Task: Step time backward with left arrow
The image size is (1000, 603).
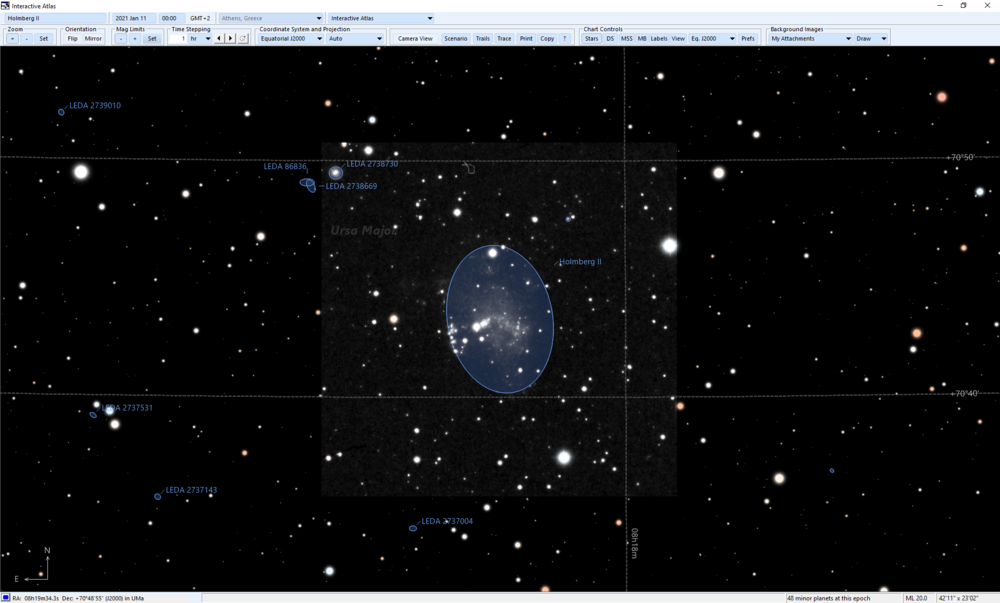Action: pyautogui.click(x=220, y=39)
